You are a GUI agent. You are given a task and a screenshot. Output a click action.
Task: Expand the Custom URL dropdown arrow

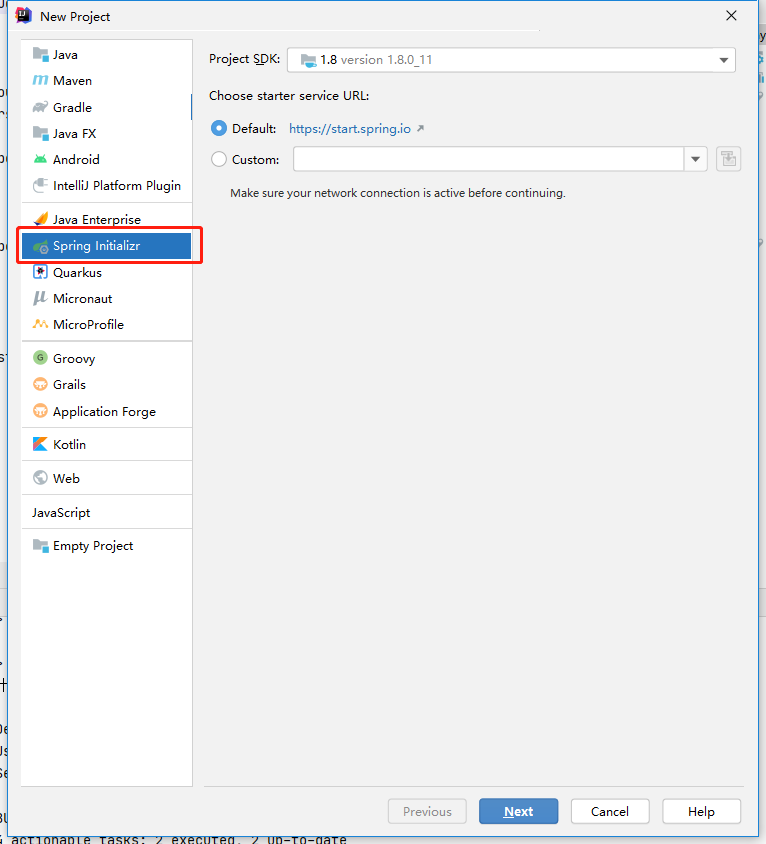695,159
